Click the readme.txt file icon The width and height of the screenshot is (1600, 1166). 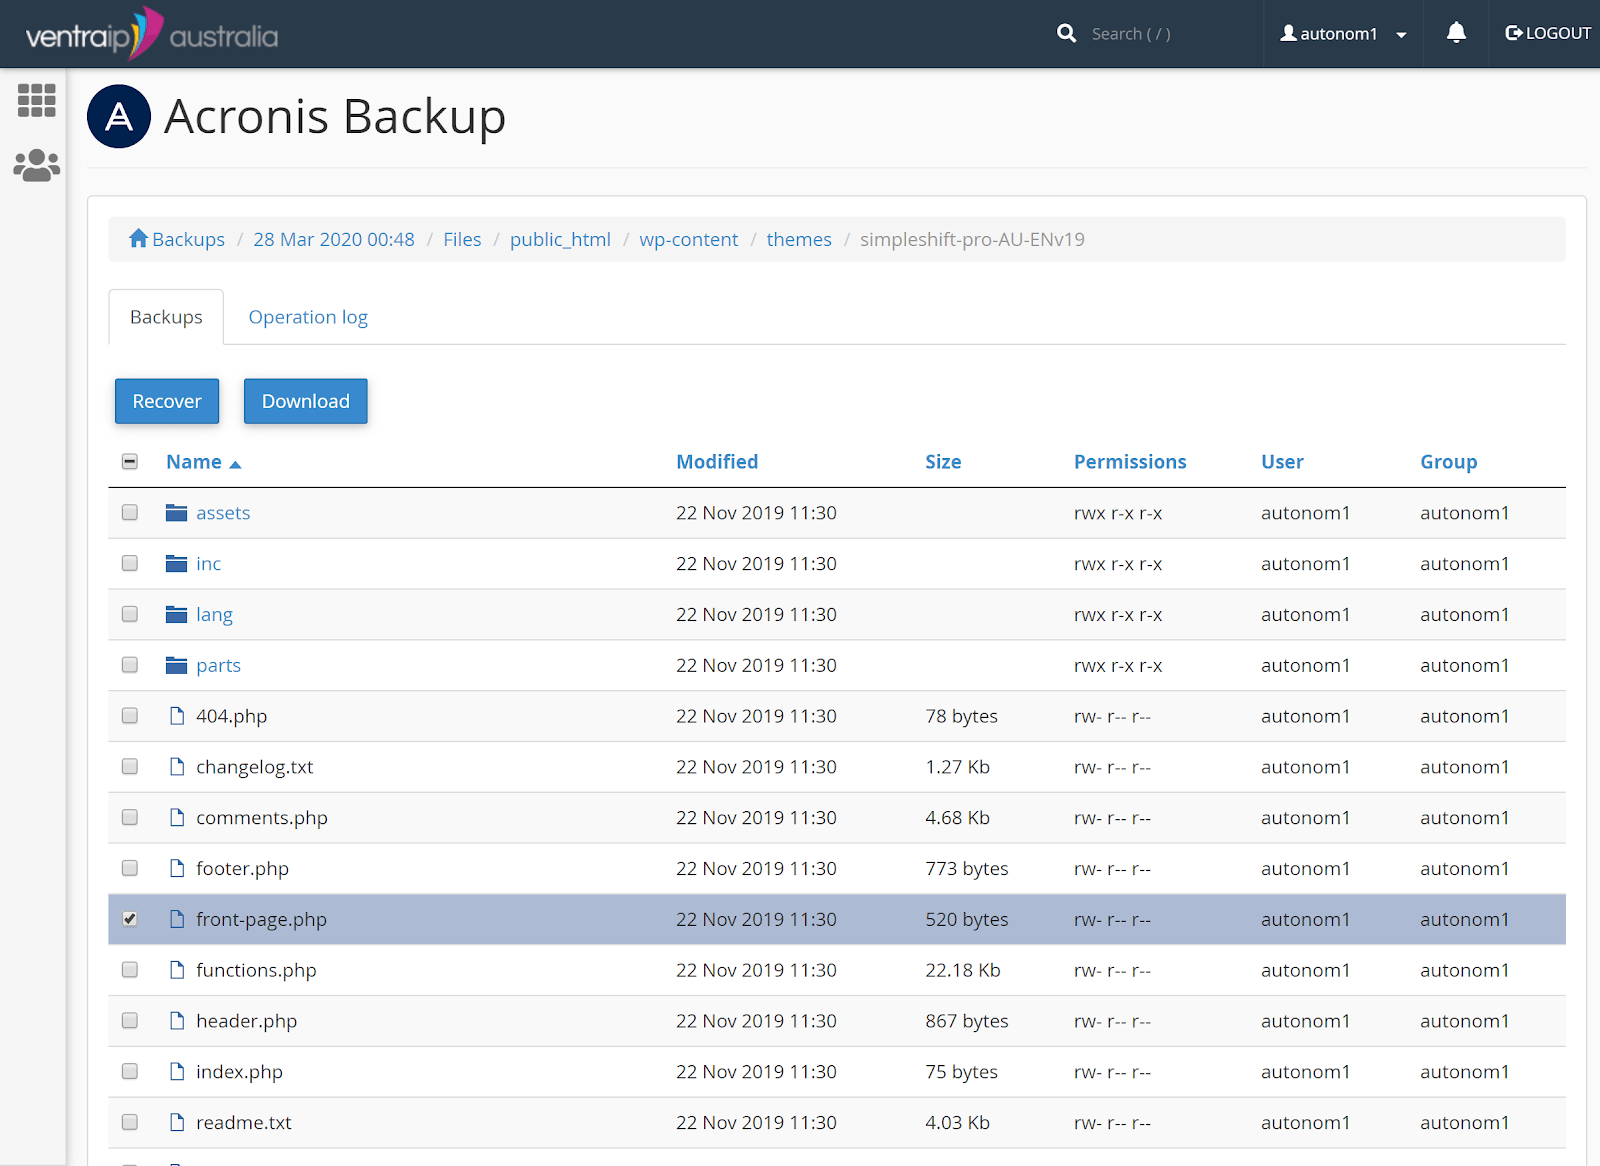click(177, 1122)
